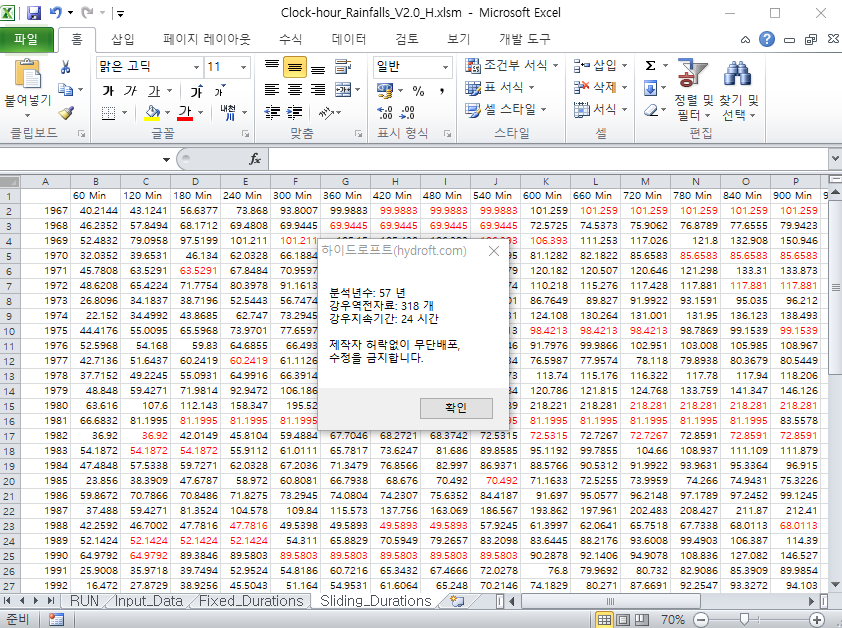The image size is (842, 628).
Task: Open Cell Styles dropdown
Action: pyautogui.click(x=506, y=110)
